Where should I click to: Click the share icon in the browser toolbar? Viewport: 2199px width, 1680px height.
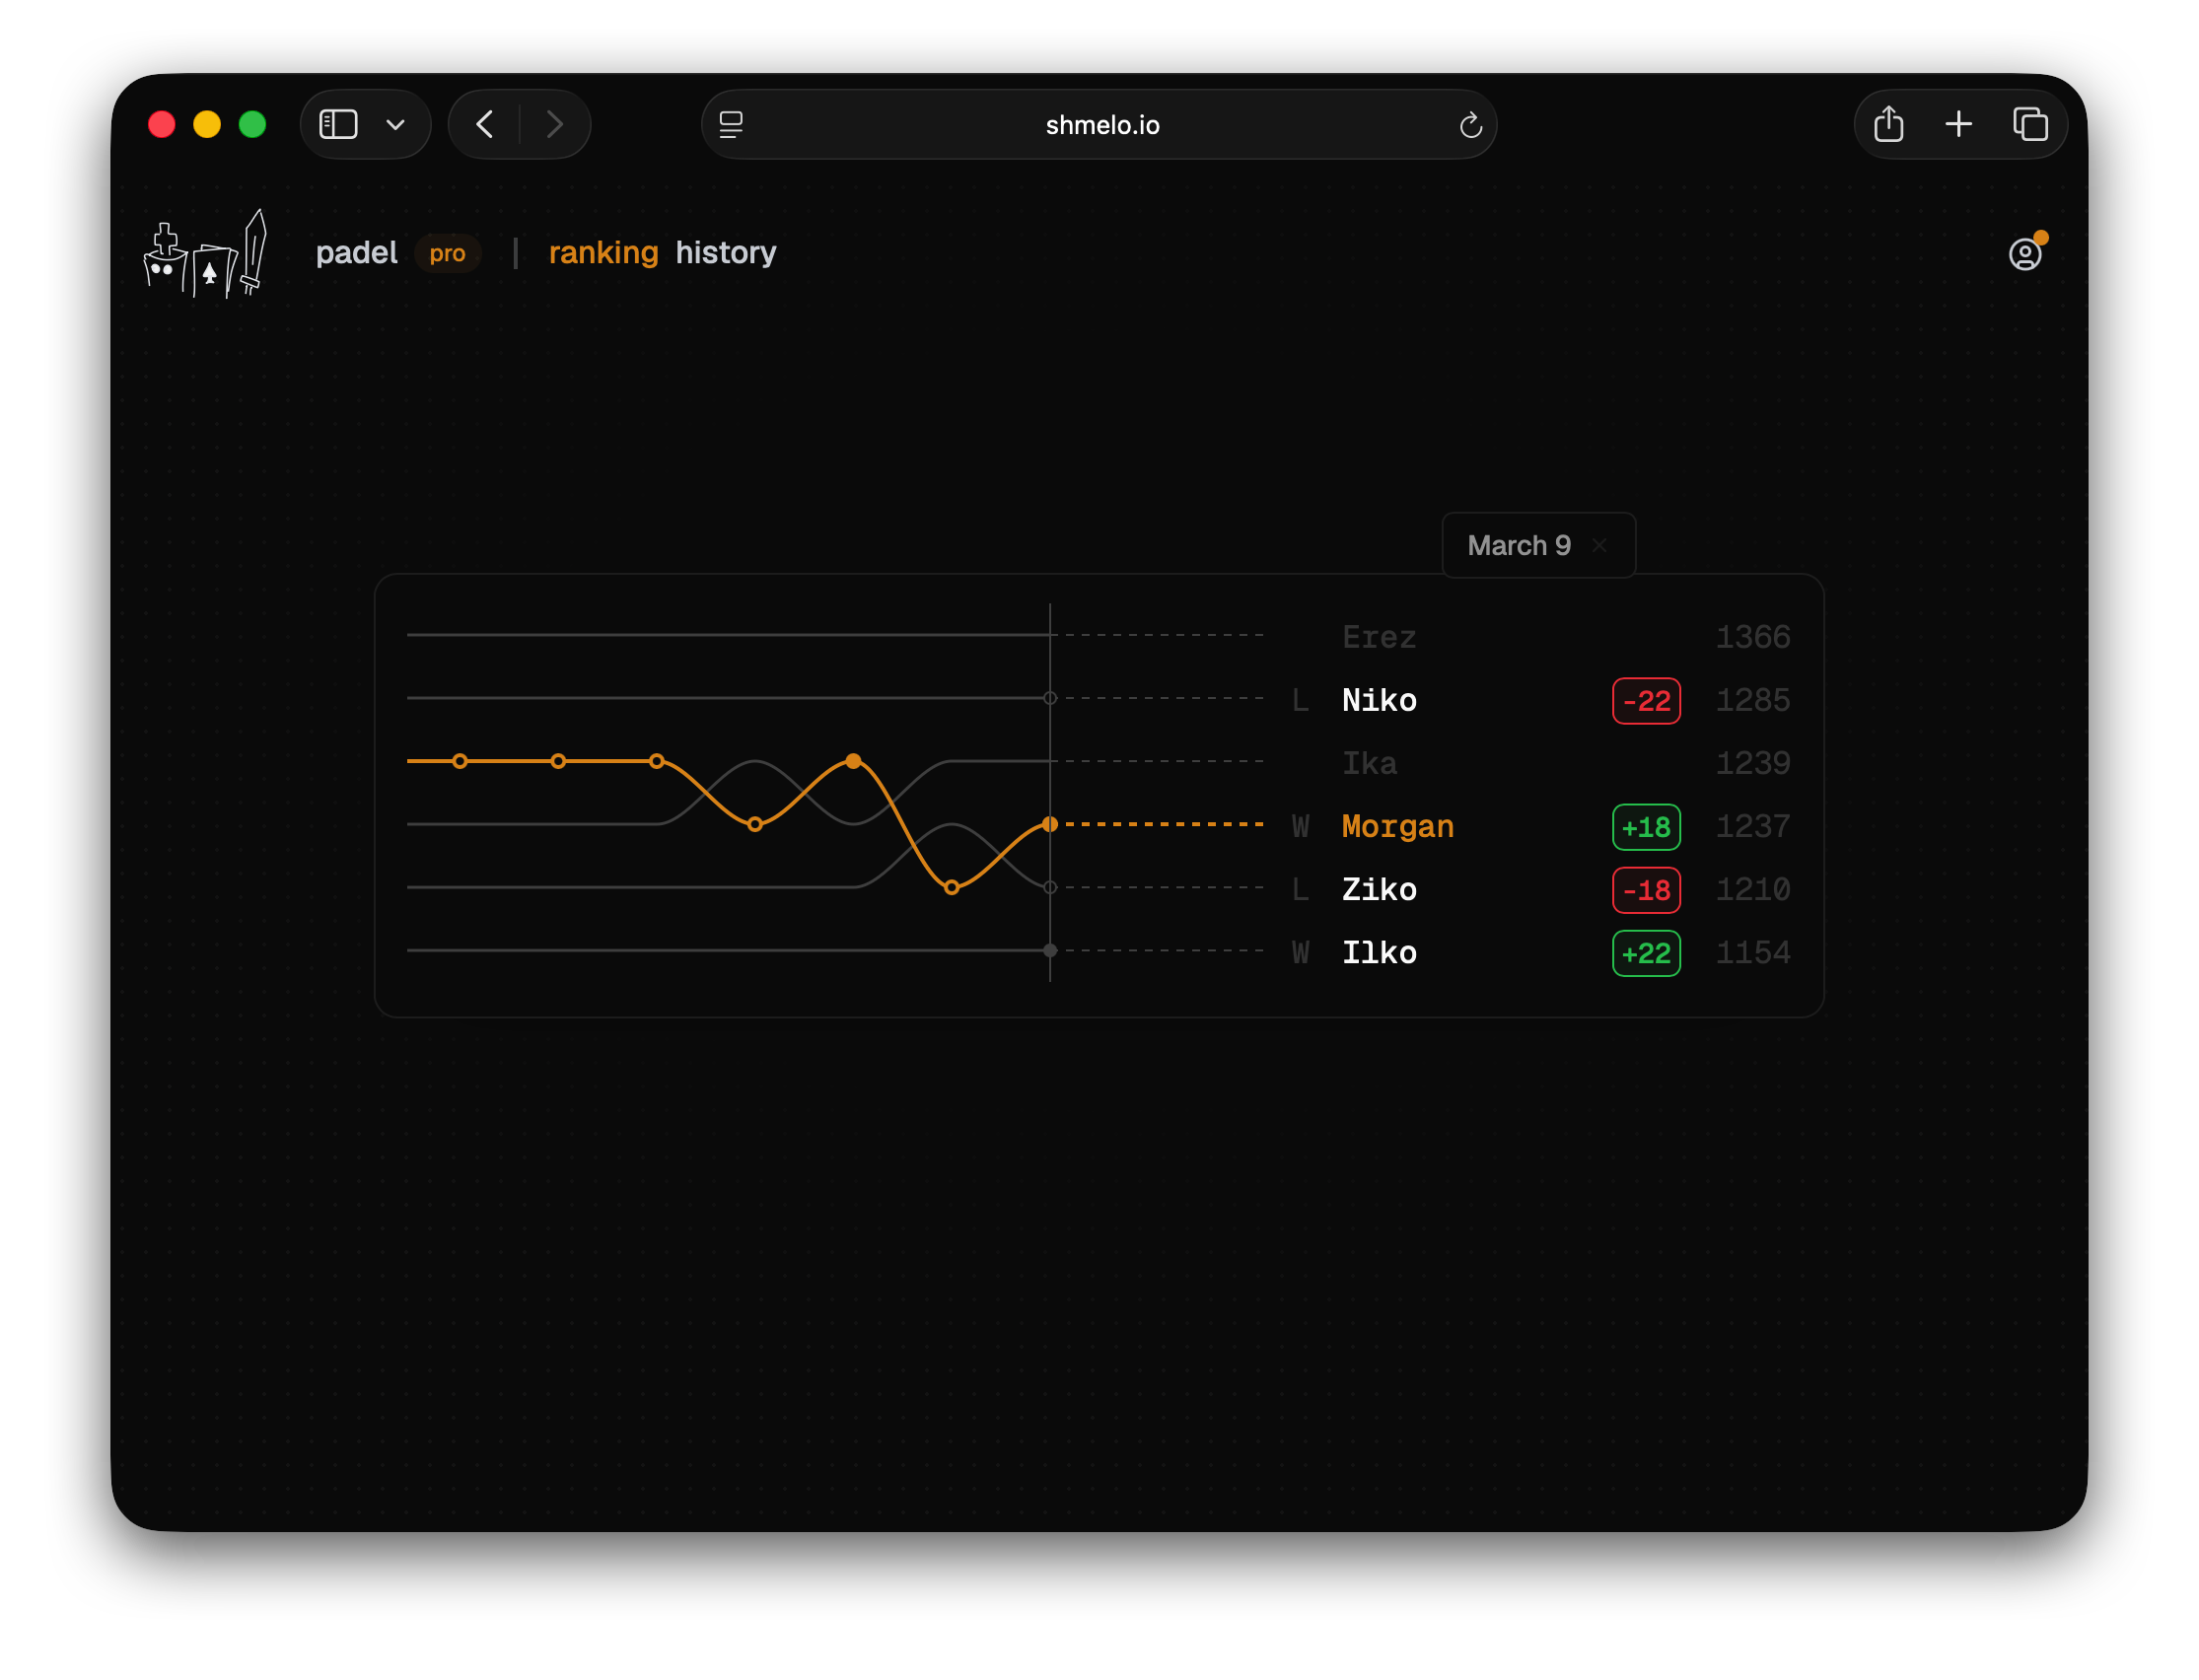(x=1889, y=124)
